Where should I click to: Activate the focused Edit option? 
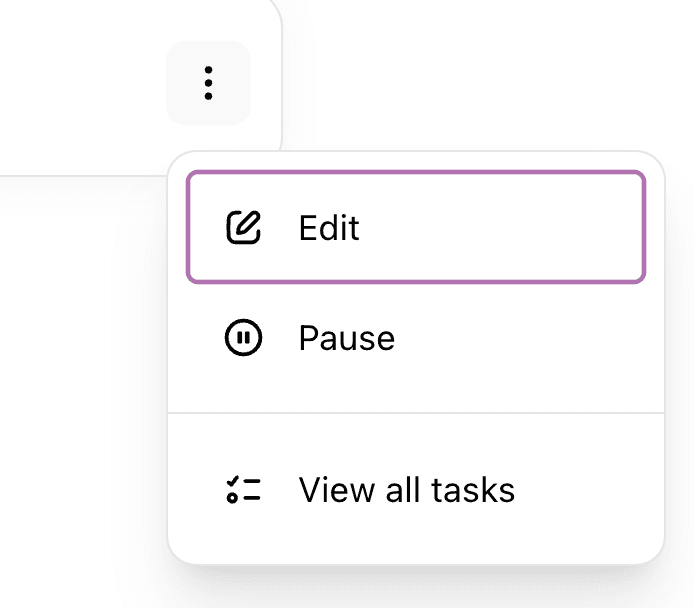tap(415, 228)
